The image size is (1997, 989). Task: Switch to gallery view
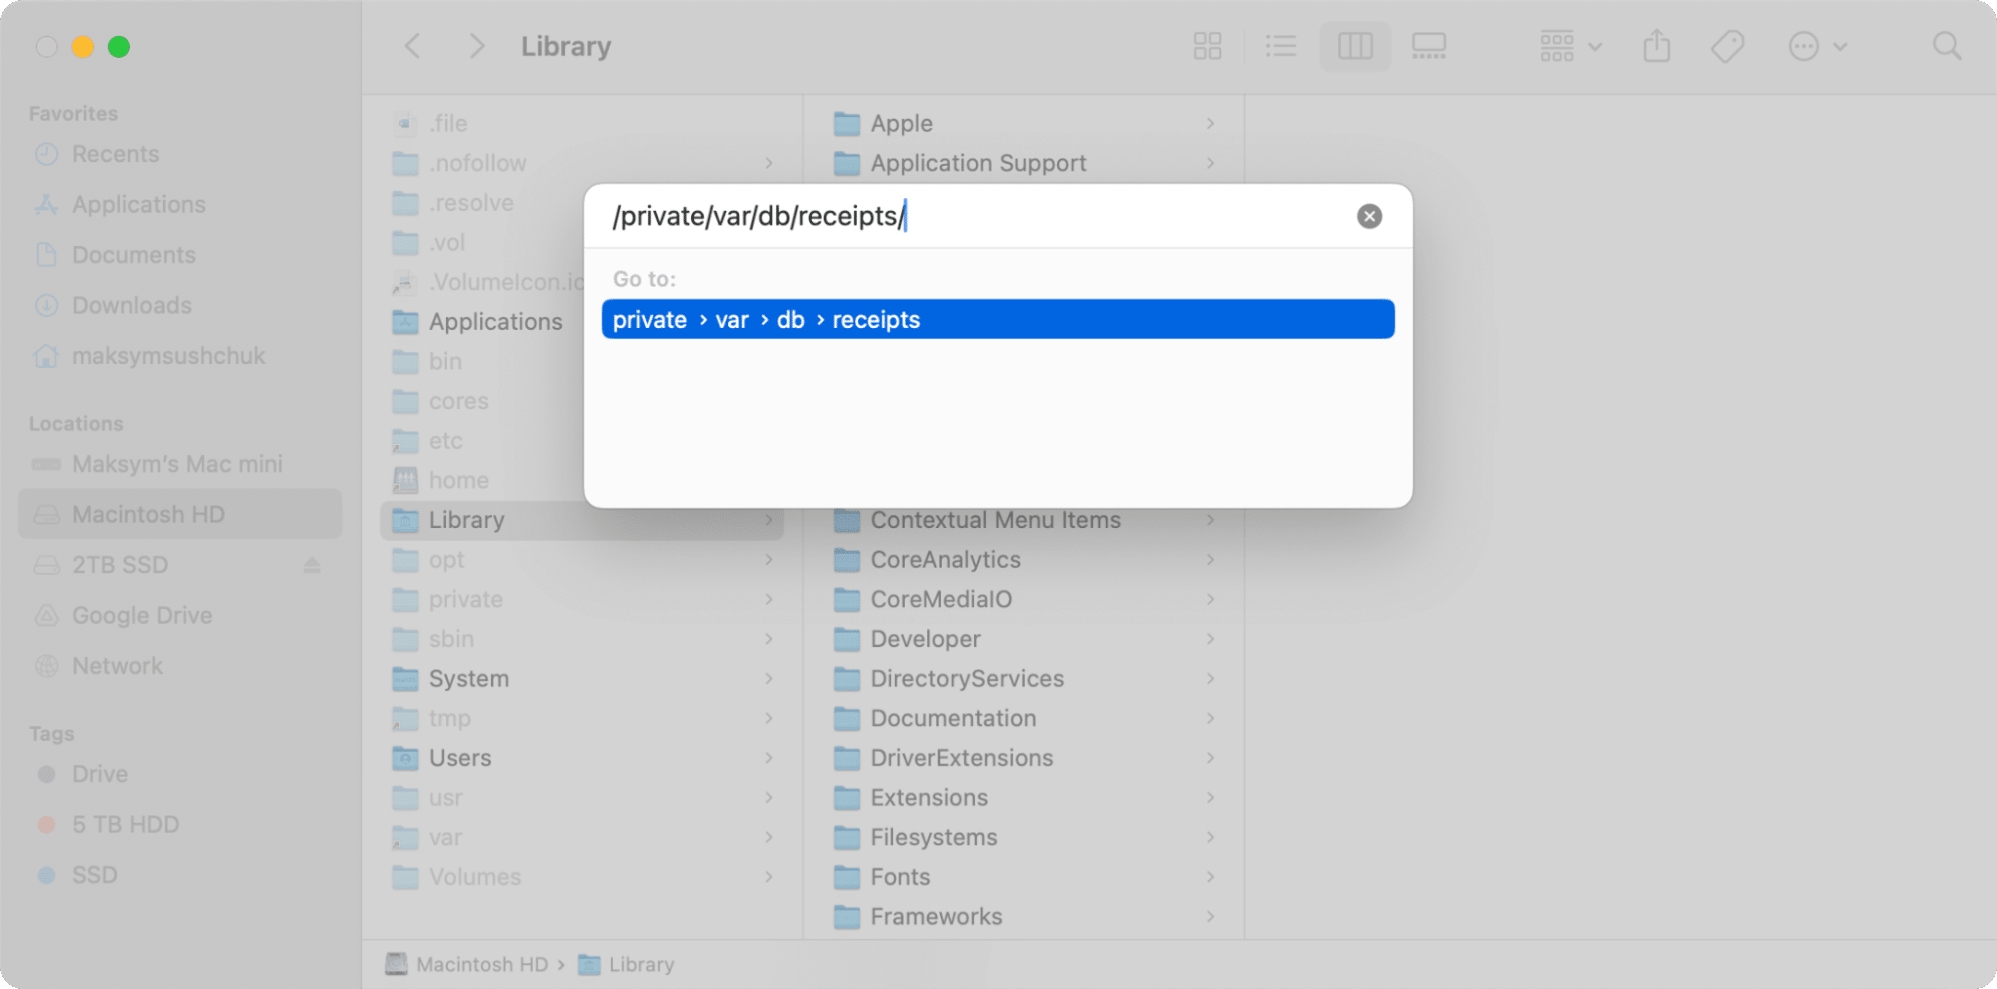pos(1429,46)
